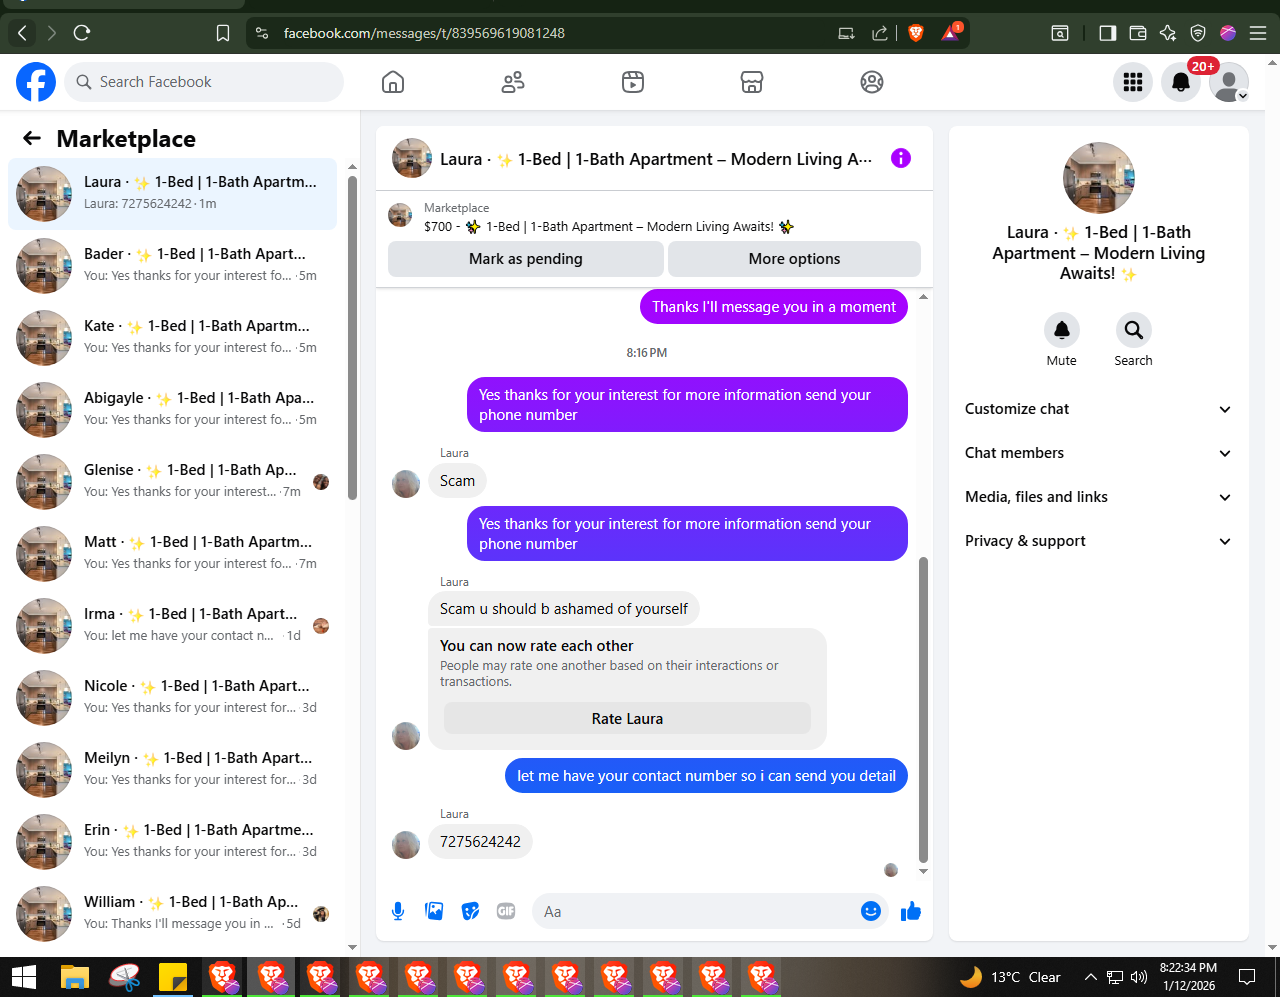Click the Brave Rewards triangle icon
Screen dimensions: 1280x997
(x=950, y=33)
